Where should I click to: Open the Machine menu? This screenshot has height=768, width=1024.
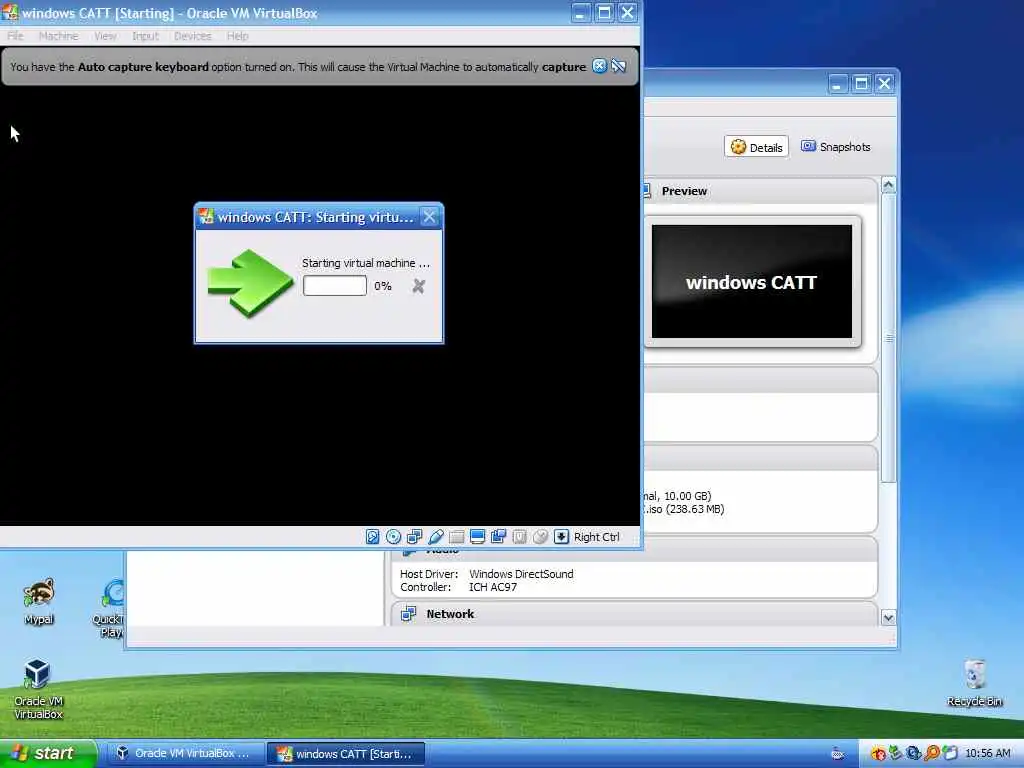[58, 36]
